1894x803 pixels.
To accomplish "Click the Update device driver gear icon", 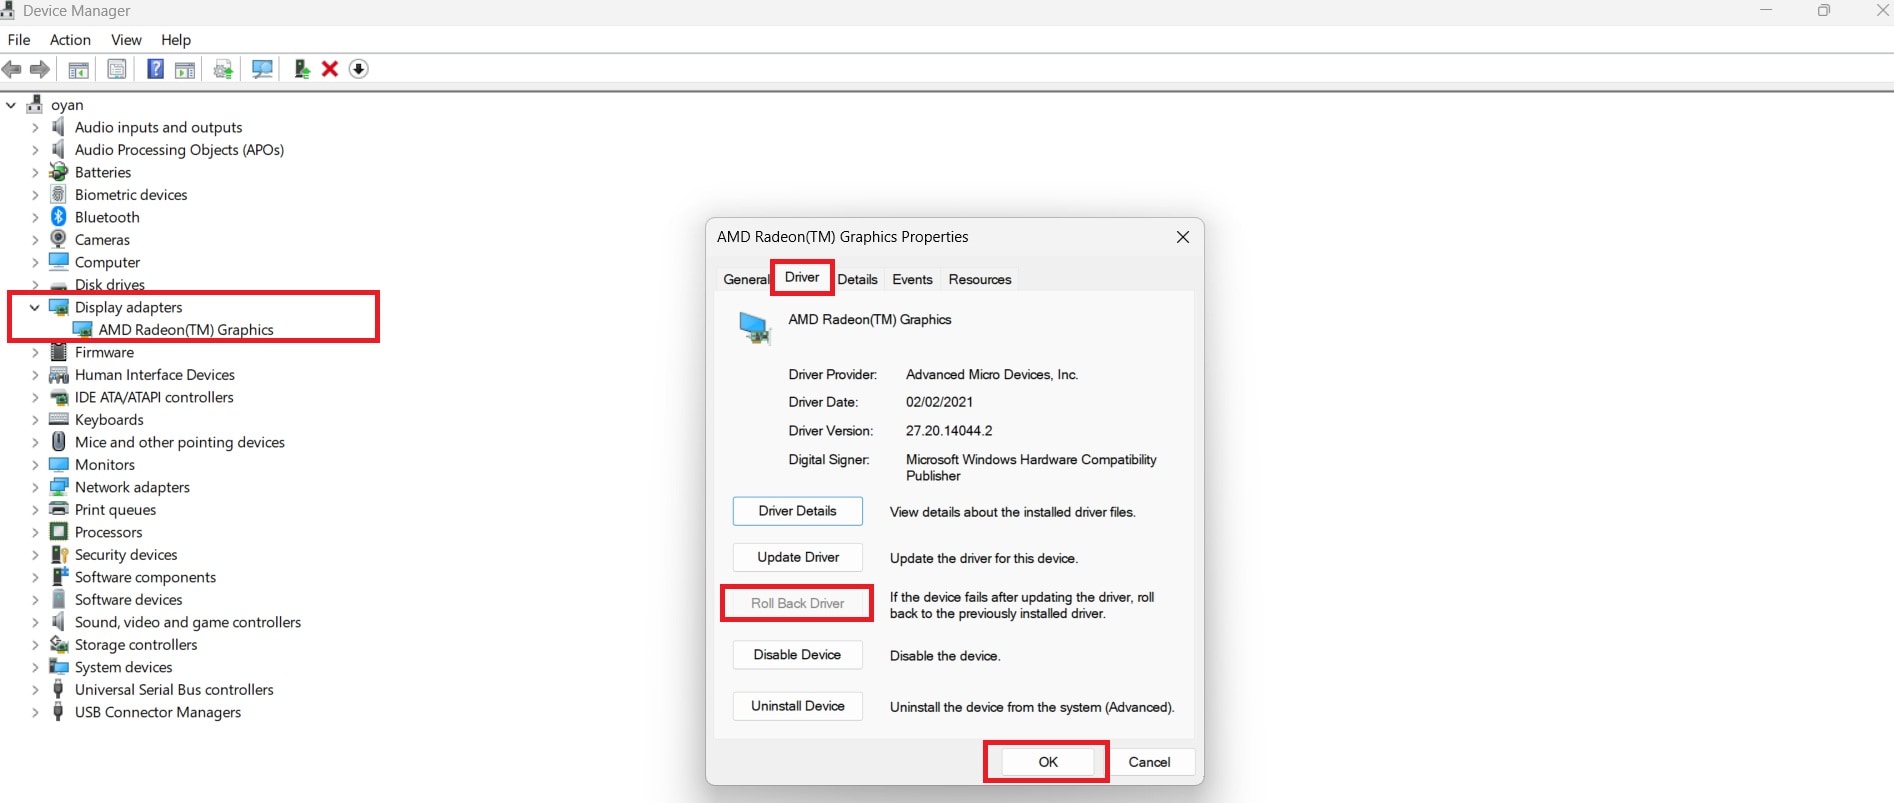I will (223, 69).
